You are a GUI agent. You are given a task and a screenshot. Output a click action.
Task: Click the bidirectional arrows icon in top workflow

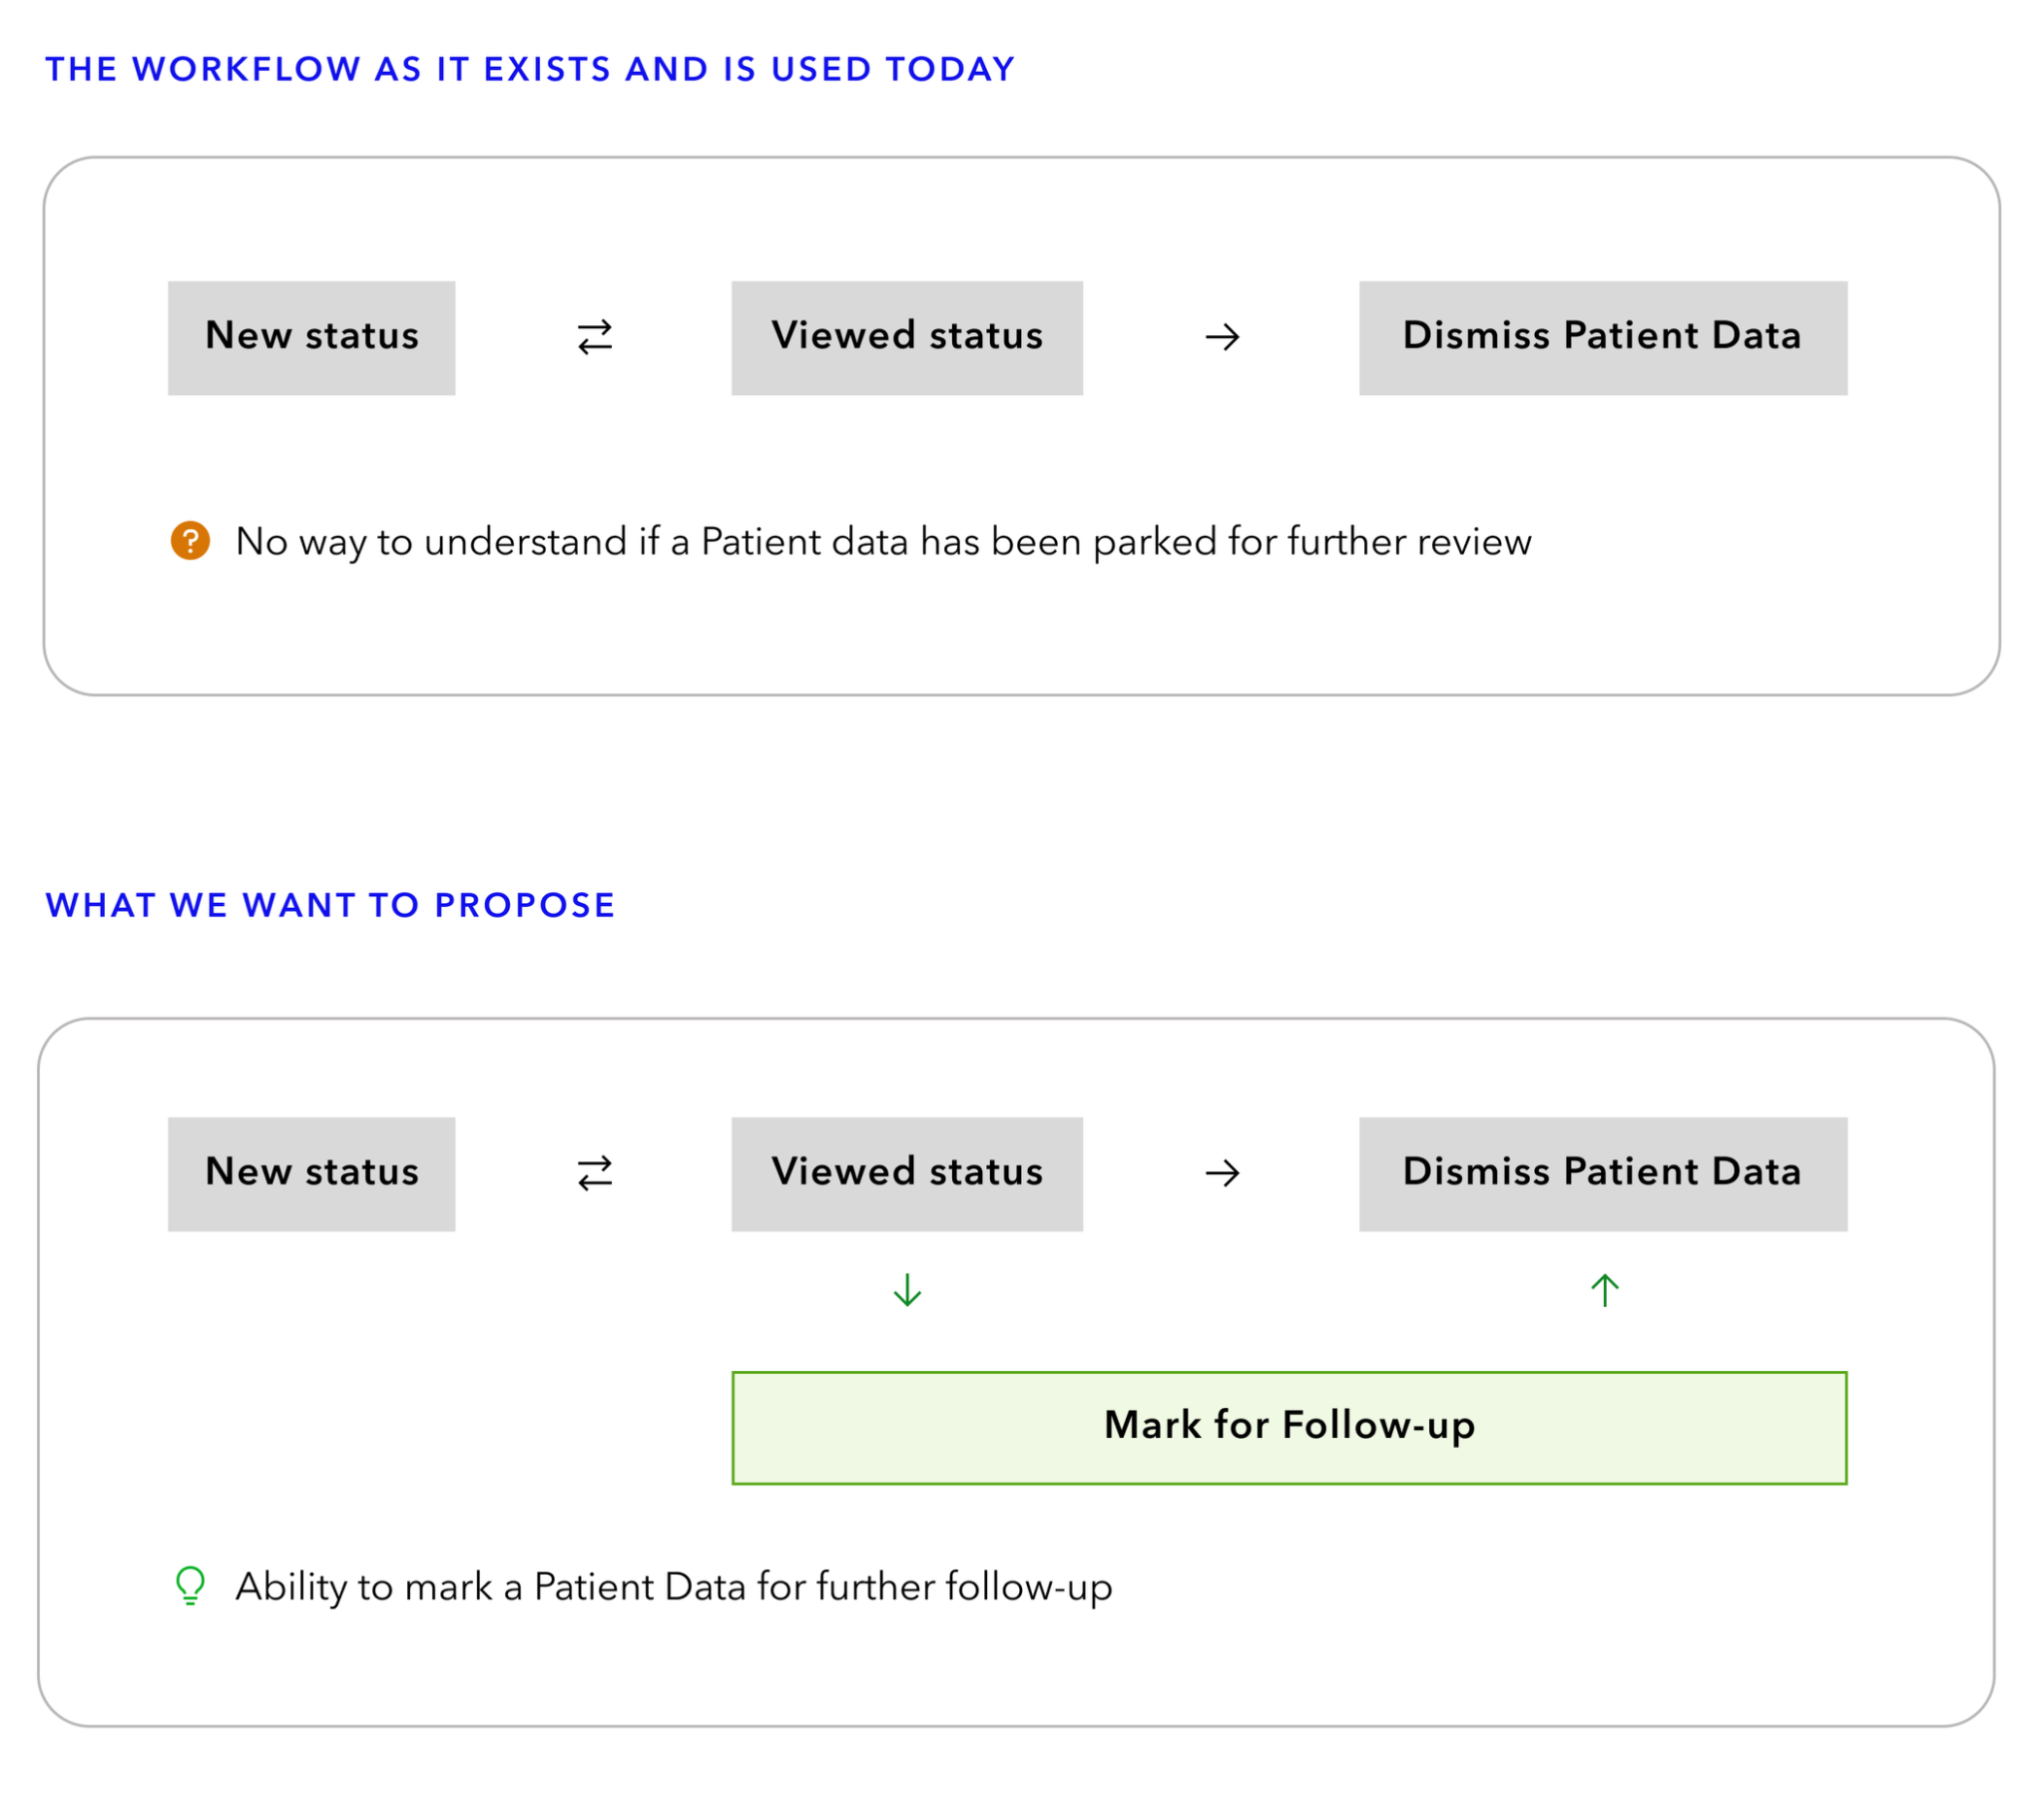[x=595, y=337]
